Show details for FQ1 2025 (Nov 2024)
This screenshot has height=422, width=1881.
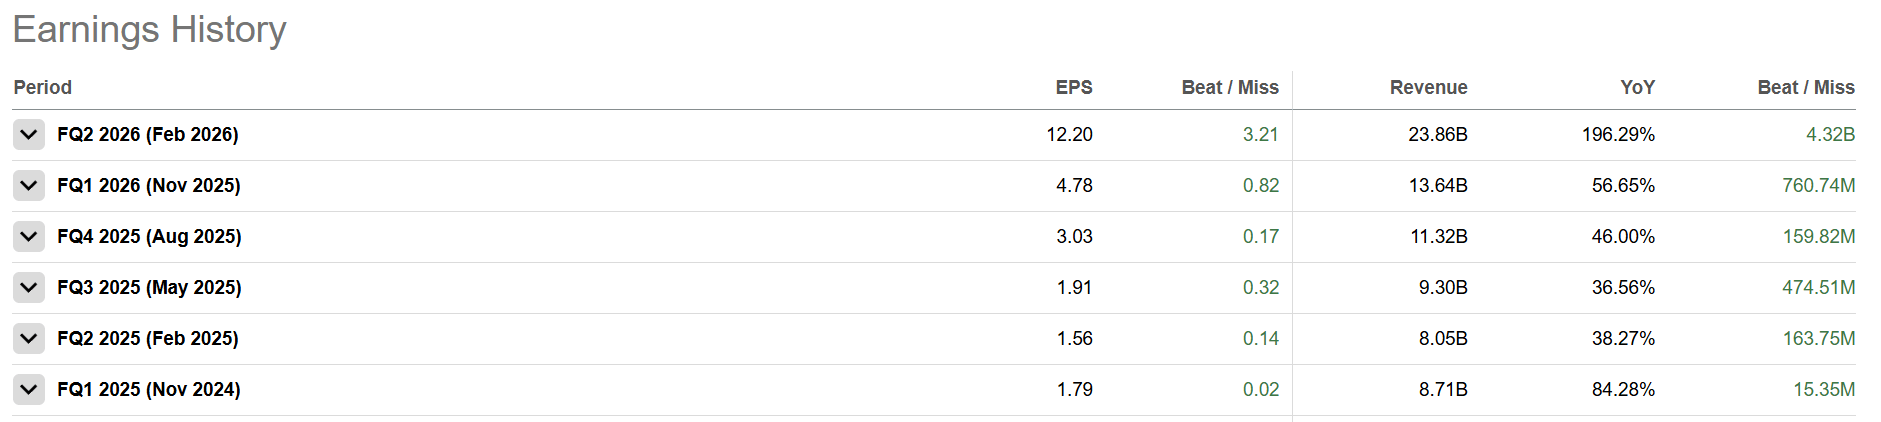(x=29, y=389)
